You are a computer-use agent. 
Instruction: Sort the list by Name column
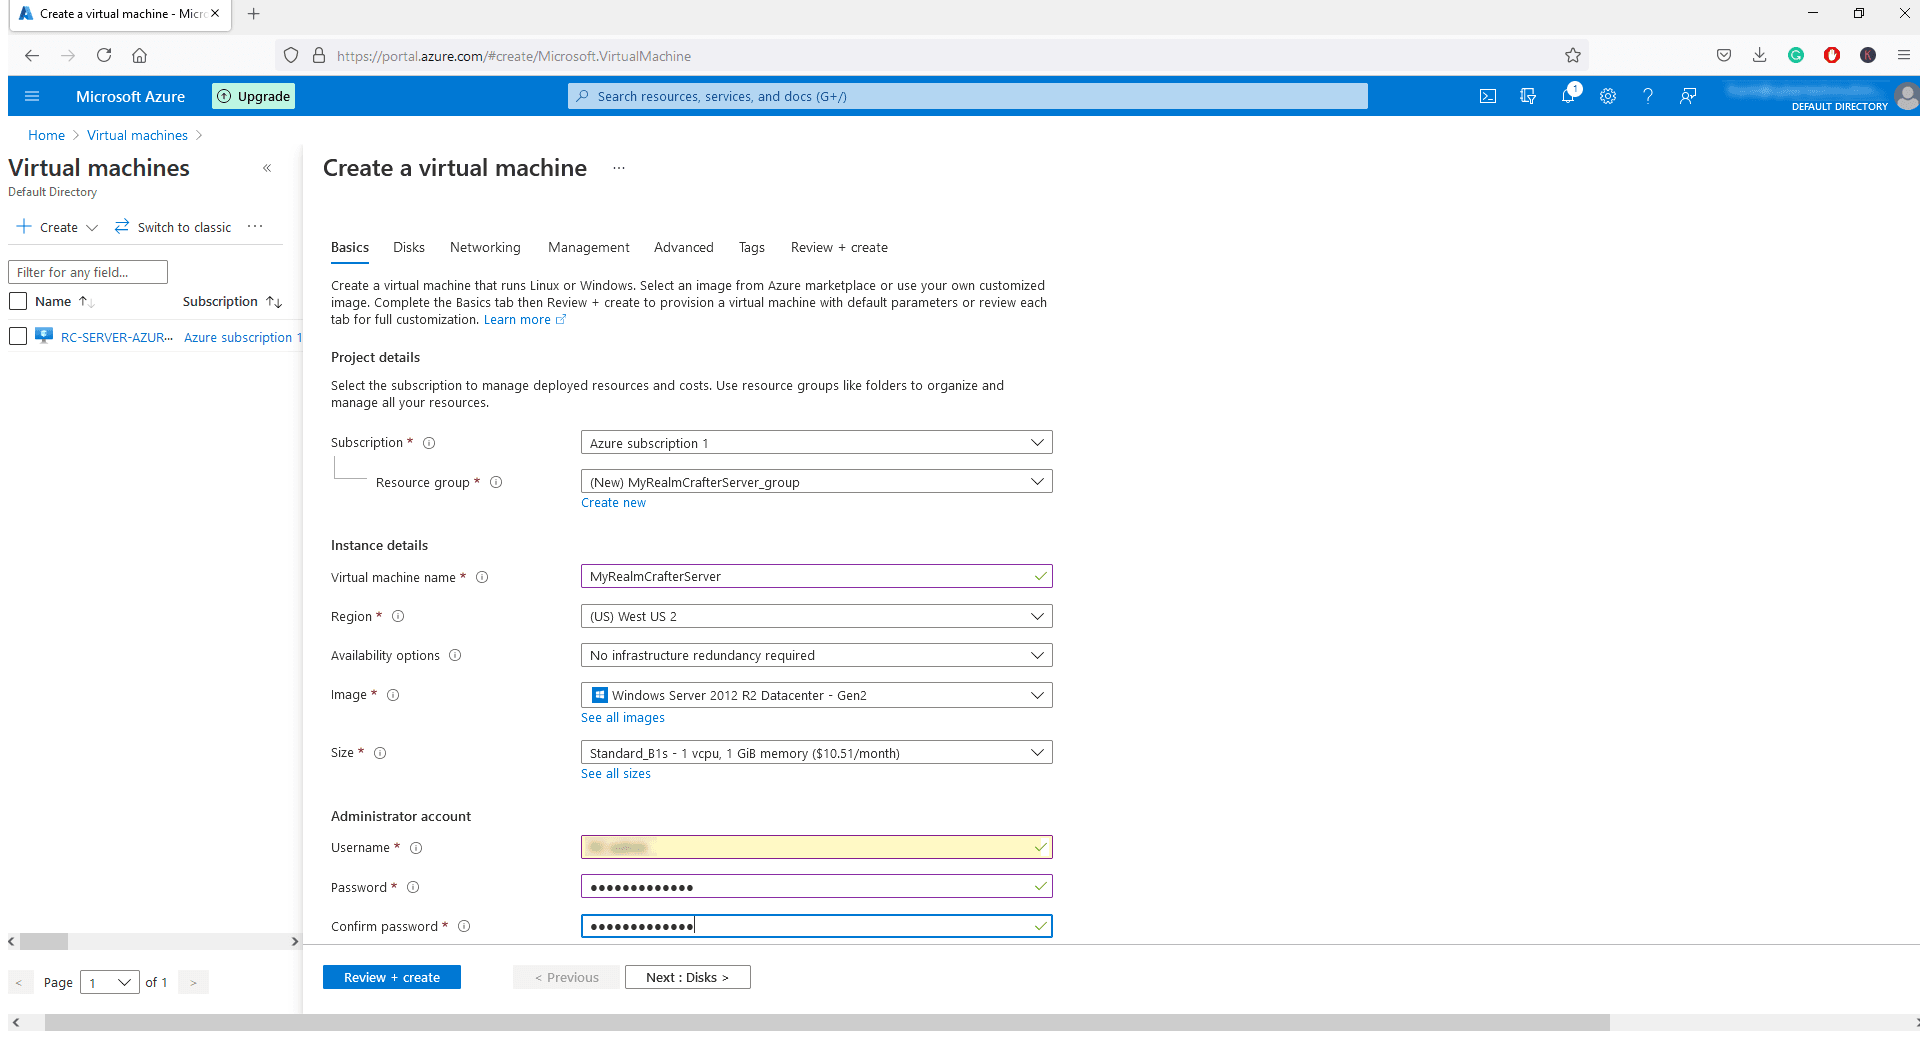click(x=64, y=301)
